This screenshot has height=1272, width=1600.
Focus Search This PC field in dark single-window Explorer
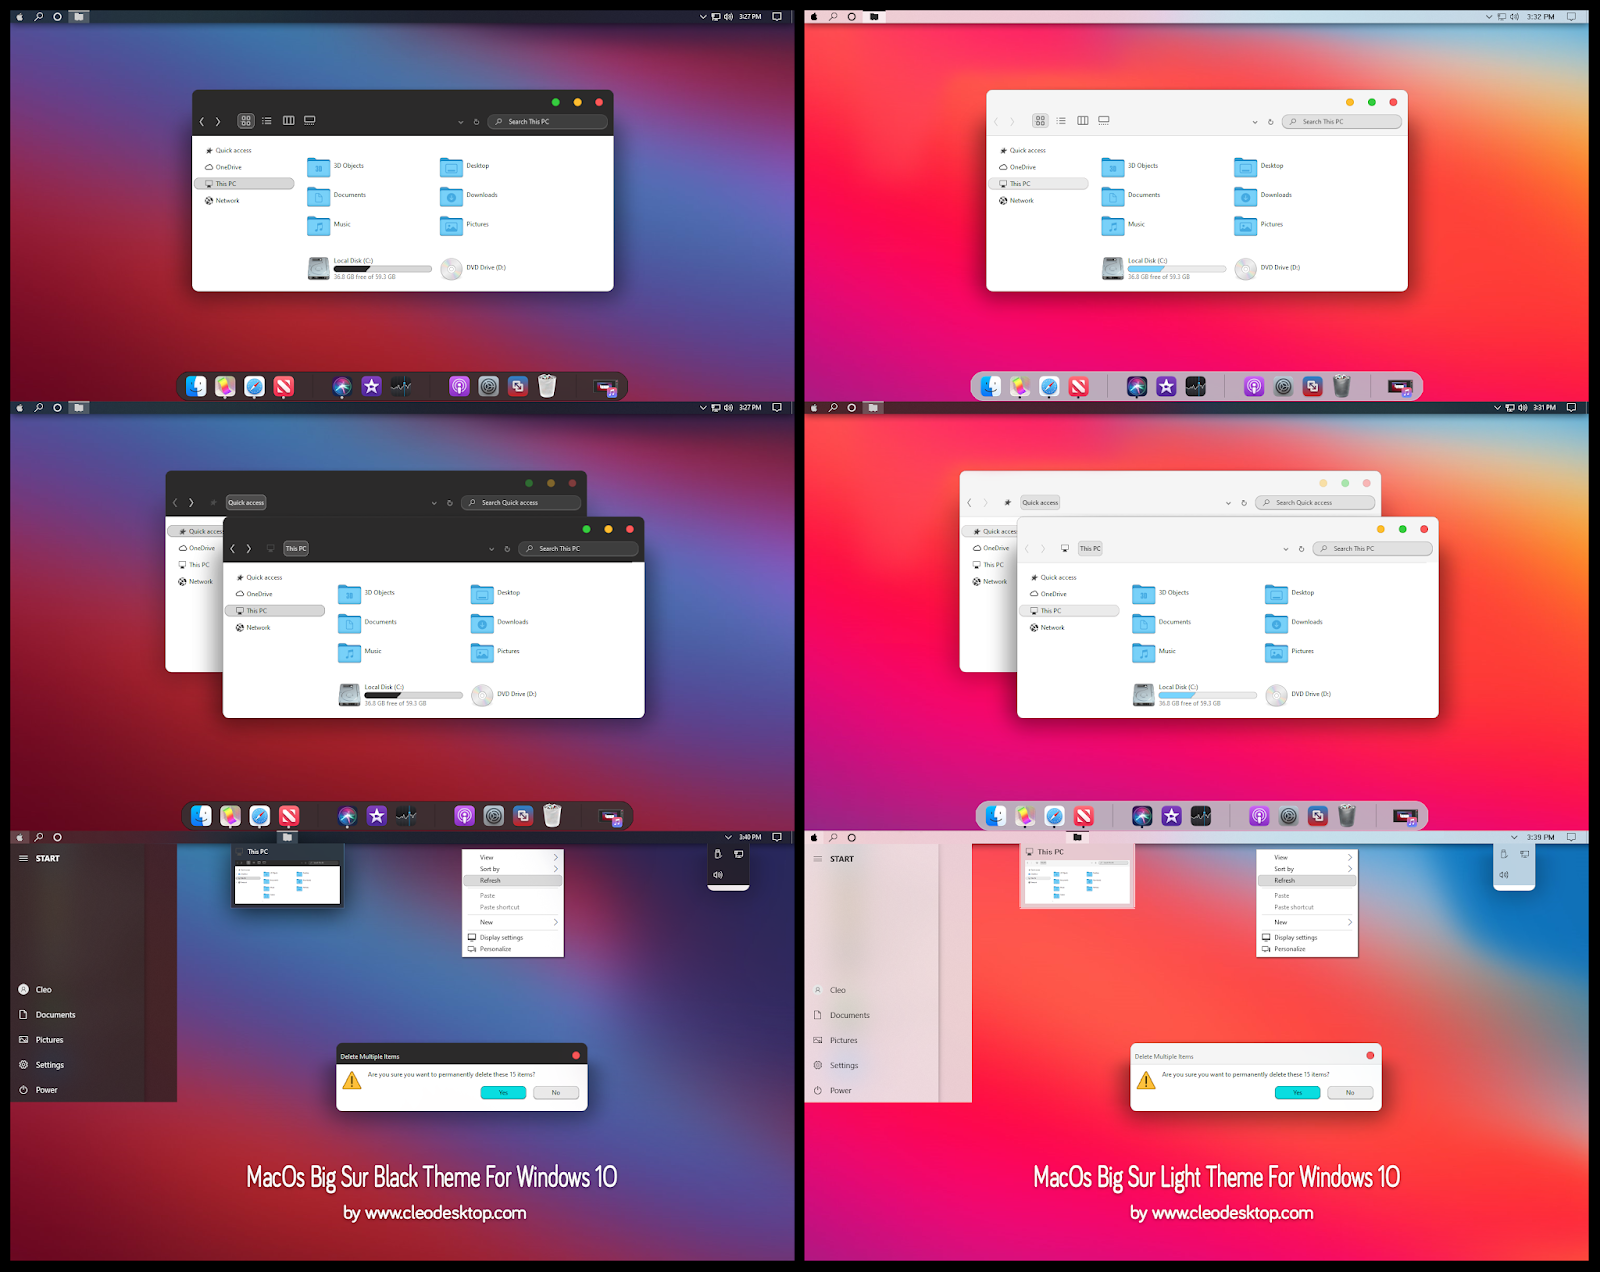(547, 122)
